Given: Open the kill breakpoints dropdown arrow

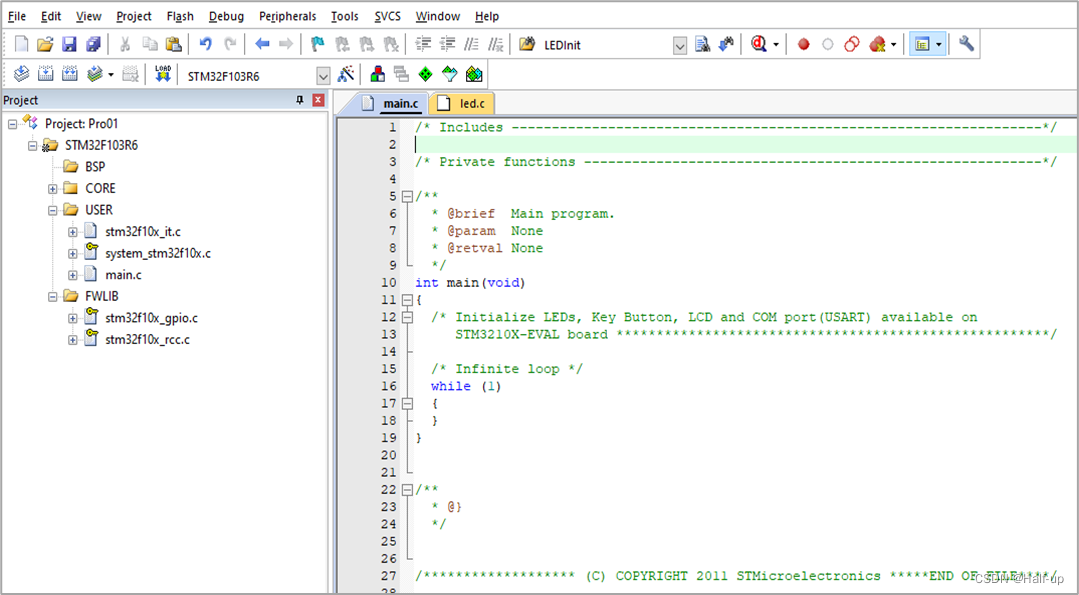Looking at the screenshot, I should [x=893, y=45].
